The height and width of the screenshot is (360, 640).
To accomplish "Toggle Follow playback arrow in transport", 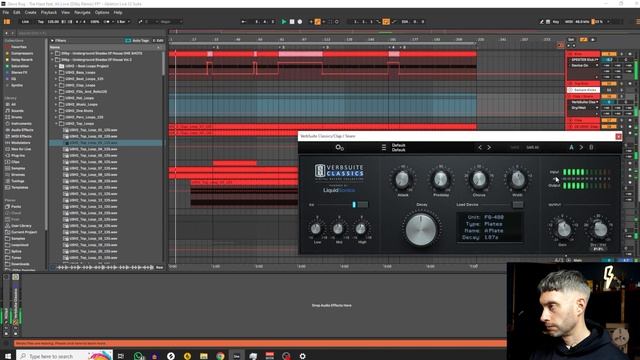I will pos(244,22).
